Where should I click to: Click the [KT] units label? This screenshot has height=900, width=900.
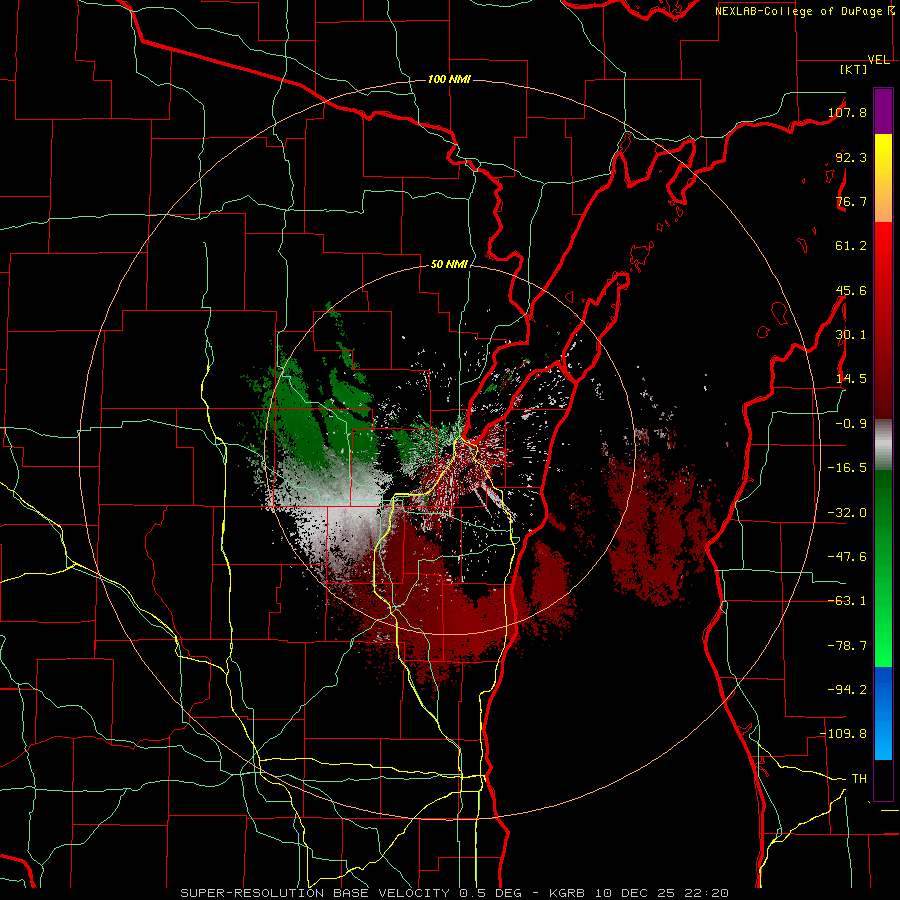pyautogui.click(x=853, y=70)
